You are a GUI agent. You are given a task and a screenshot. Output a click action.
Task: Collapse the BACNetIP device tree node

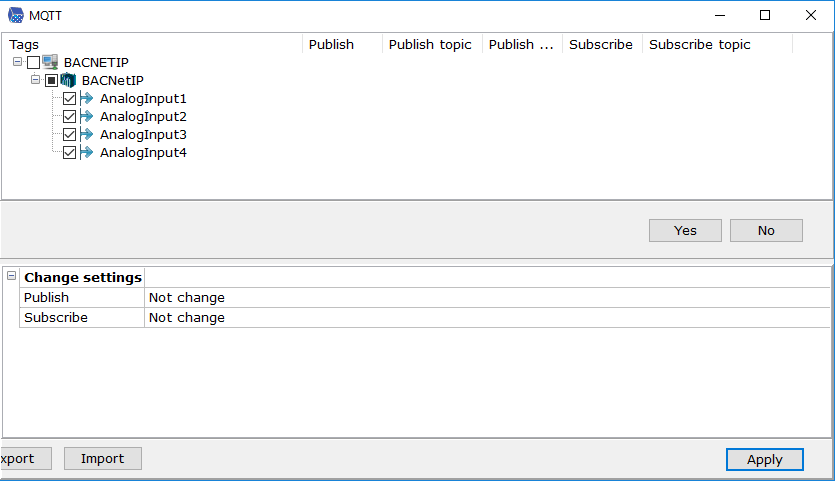coord(35,80)
